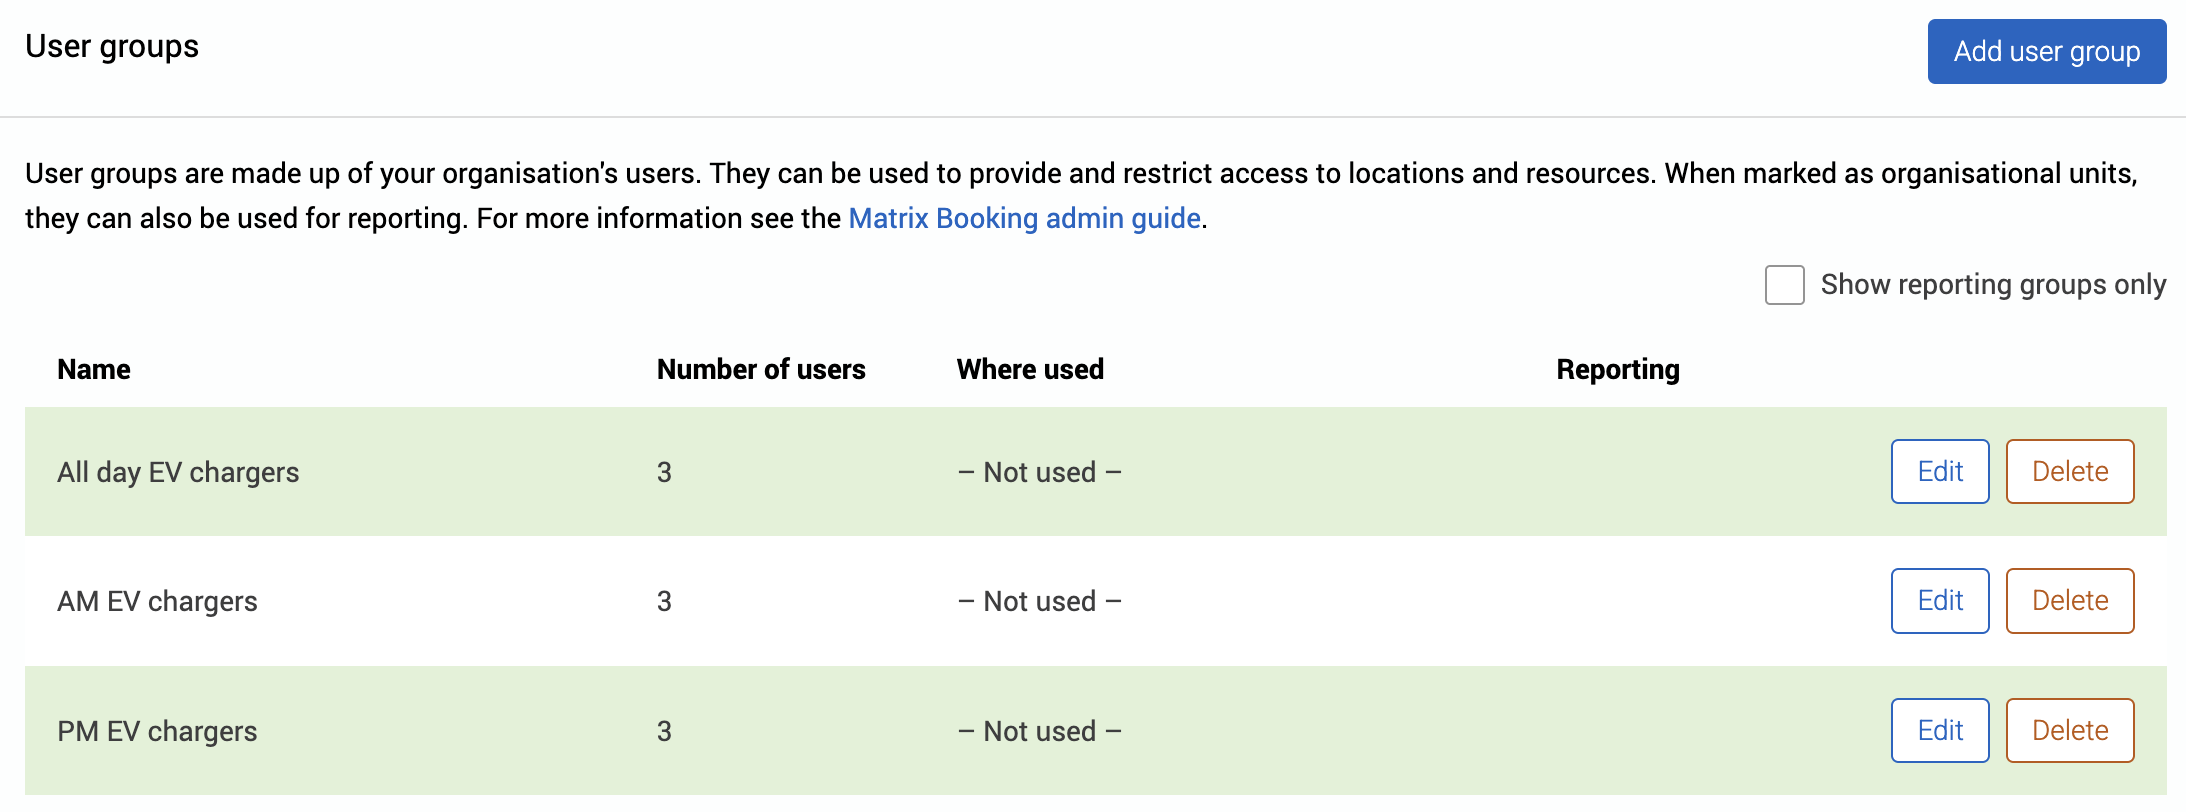Delete the AM EV chargers group
The height and width of the screenshot is (812, 2186).
pos(2069,600)
